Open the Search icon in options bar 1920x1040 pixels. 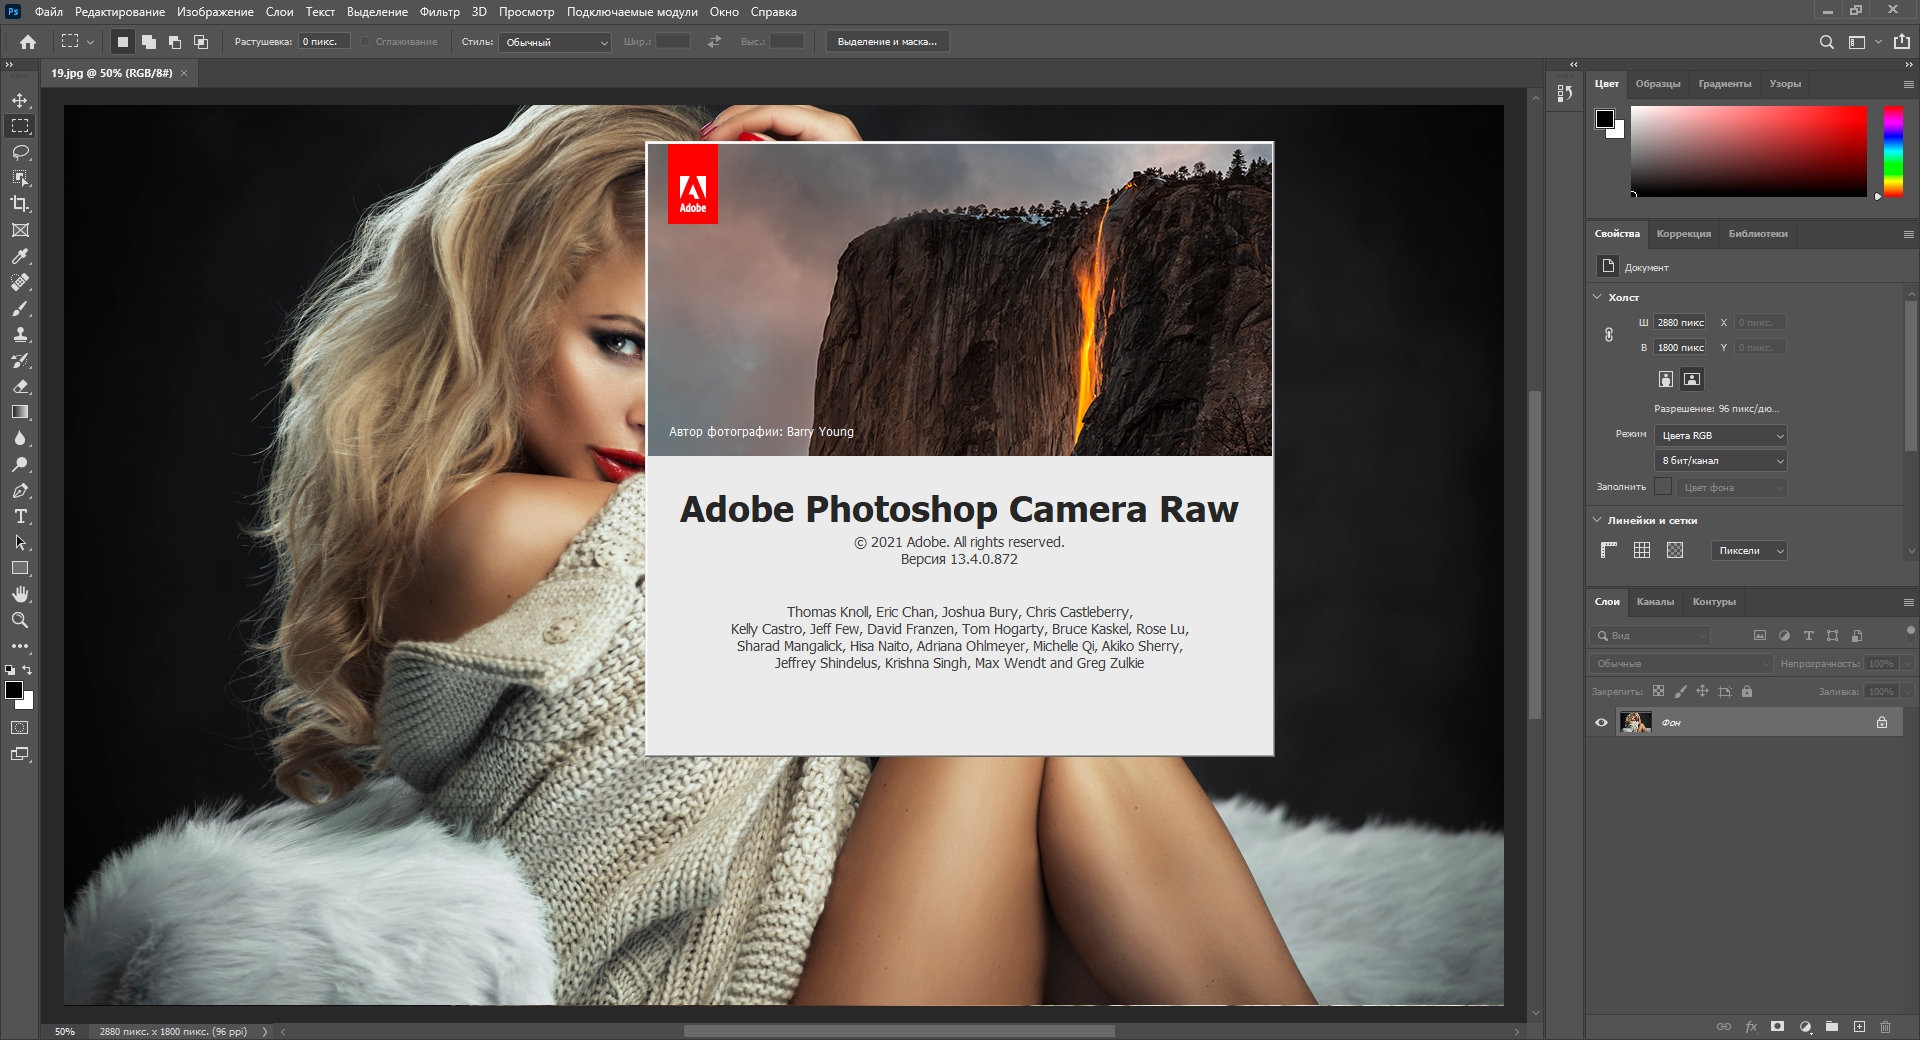1826,42
